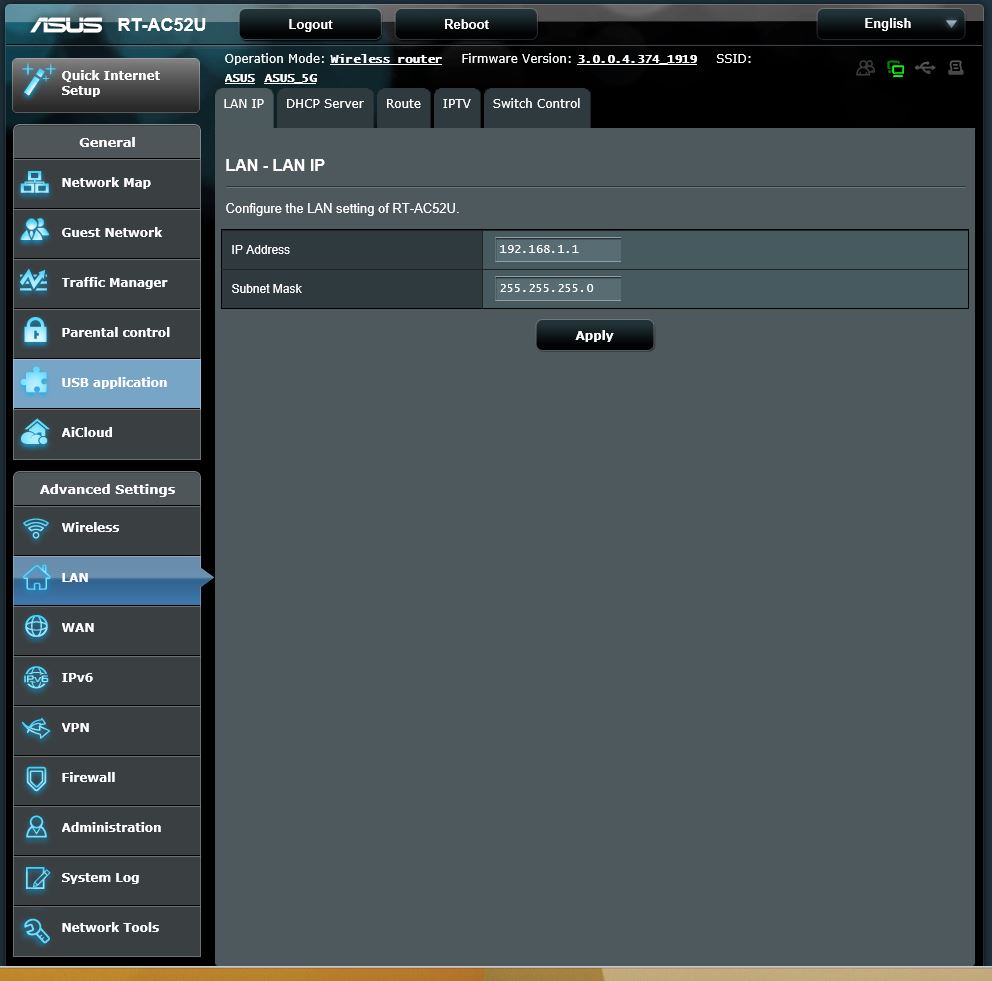Go to AiCloud section
This screenshot has height=981, width=992.
point(107,433)
